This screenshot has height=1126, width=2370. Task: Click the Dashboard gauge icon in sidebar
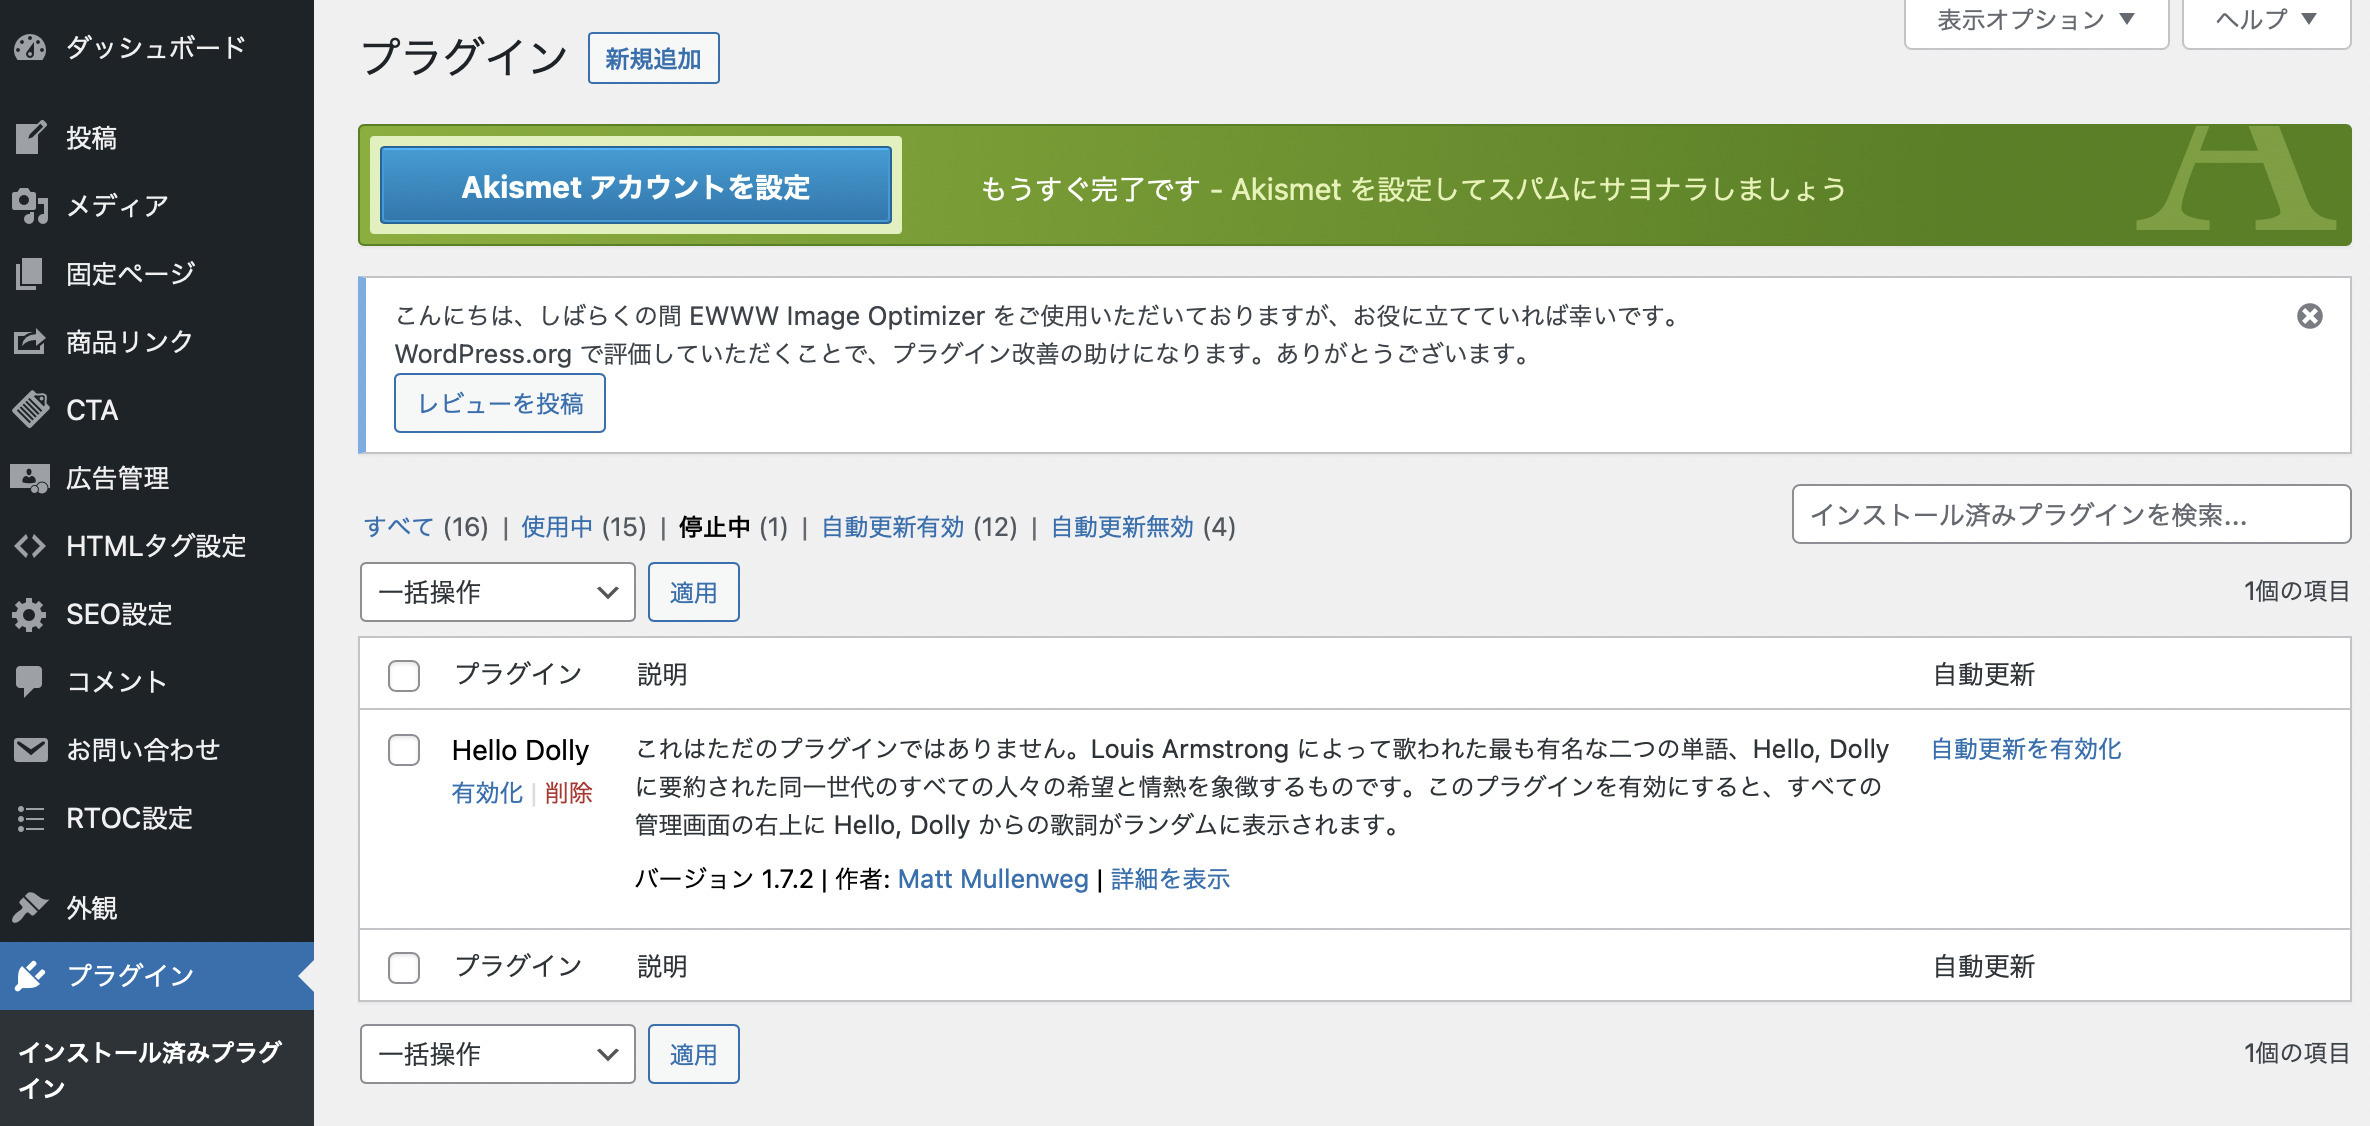[30, 47]
